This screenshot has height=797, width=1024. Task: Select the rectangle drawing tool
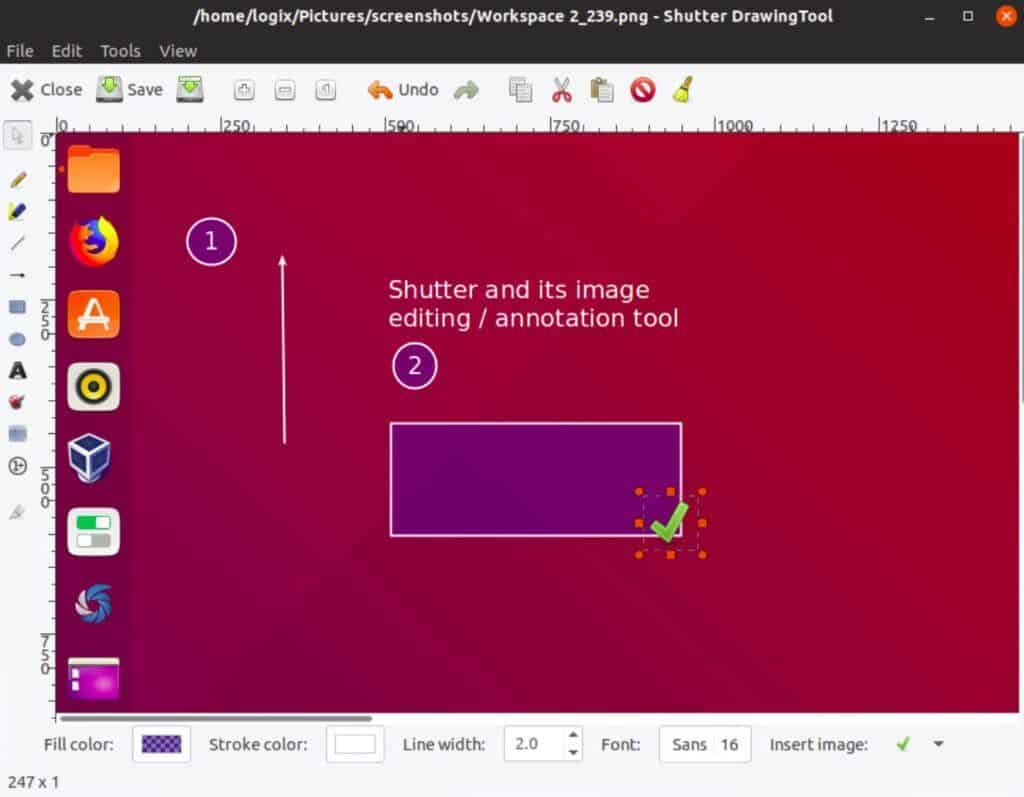(x=18, y=307)
